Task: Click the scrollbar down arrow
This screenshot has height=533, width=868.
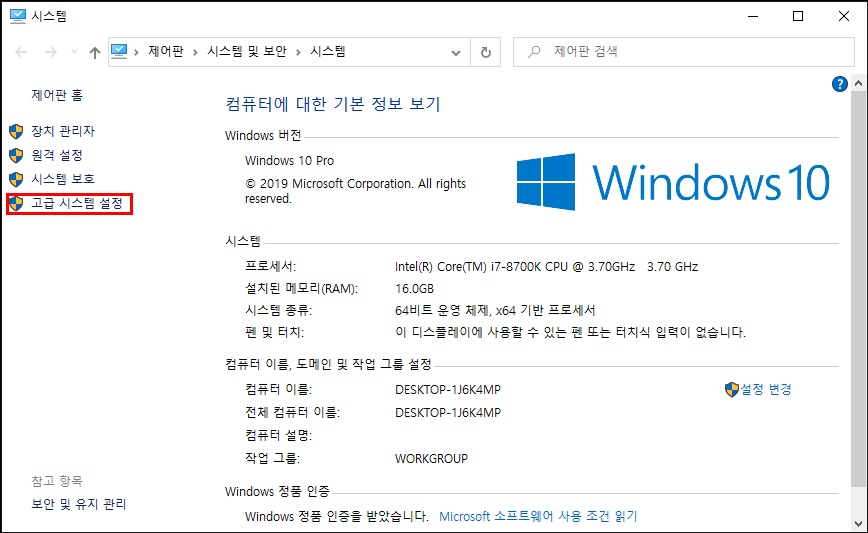Action: pos(859,523)
